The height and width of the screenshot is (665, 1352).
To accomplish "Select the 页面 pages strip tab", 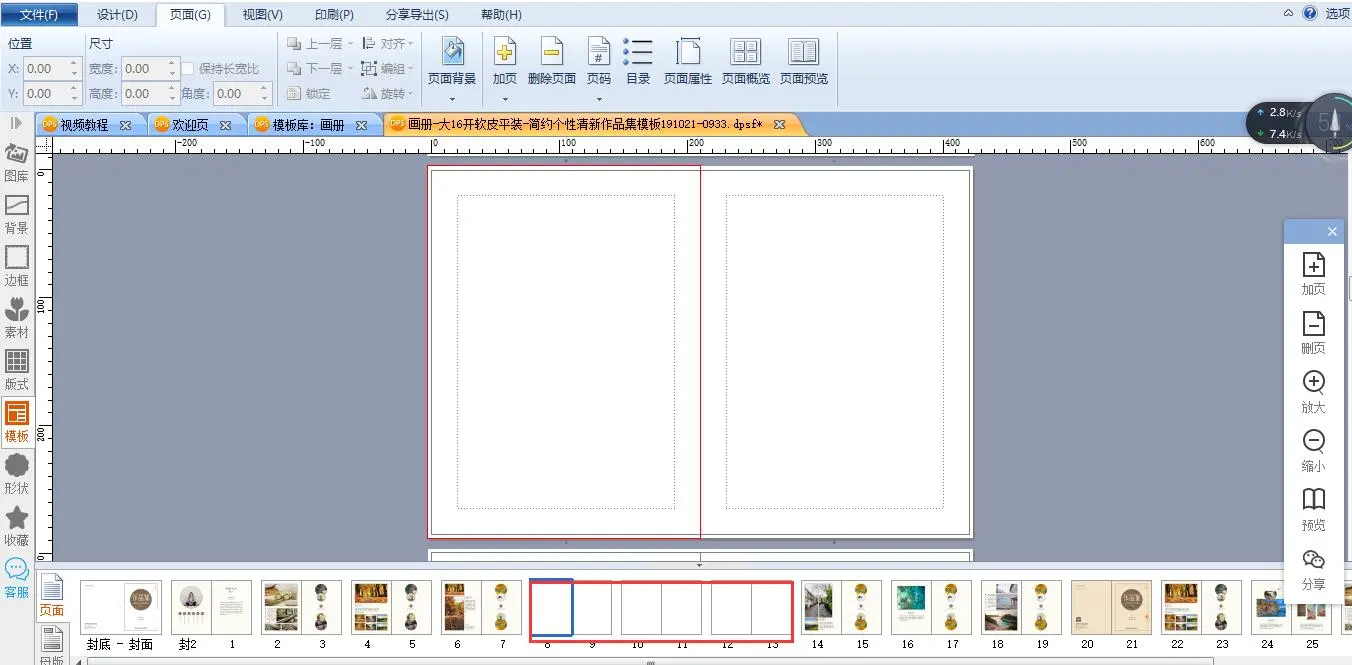I will click(x=51, y=595).
